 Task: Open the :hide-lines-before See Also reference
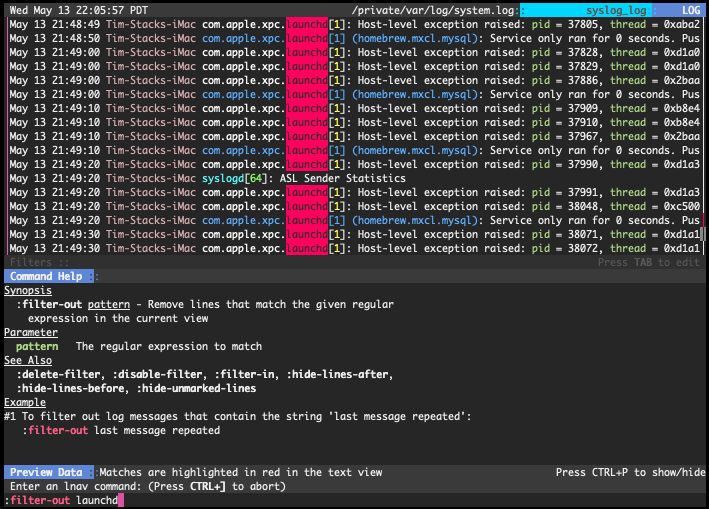pyautogui.click(x=68, y=388)
